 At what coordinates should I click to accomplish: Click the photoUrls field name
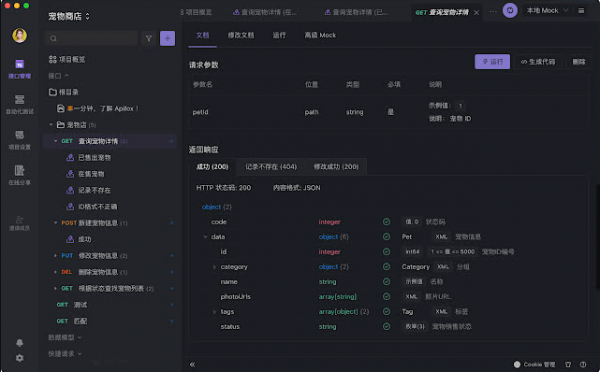point(235,297)
